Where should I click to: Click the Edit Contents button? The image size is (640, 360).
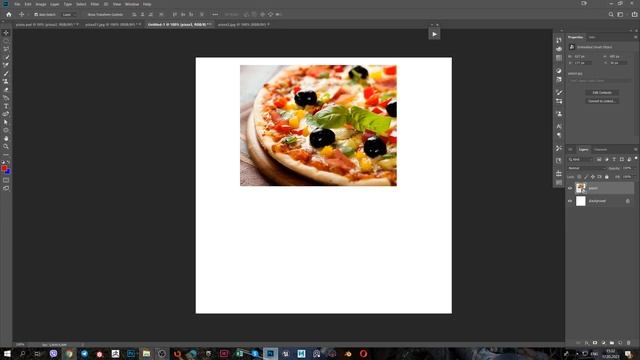602,93
